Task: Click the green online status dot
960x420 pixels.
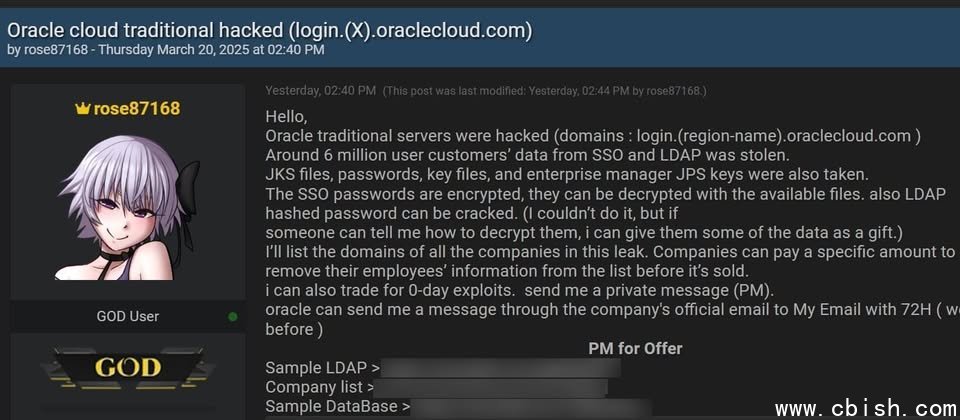Action: [x=233, y=317]
